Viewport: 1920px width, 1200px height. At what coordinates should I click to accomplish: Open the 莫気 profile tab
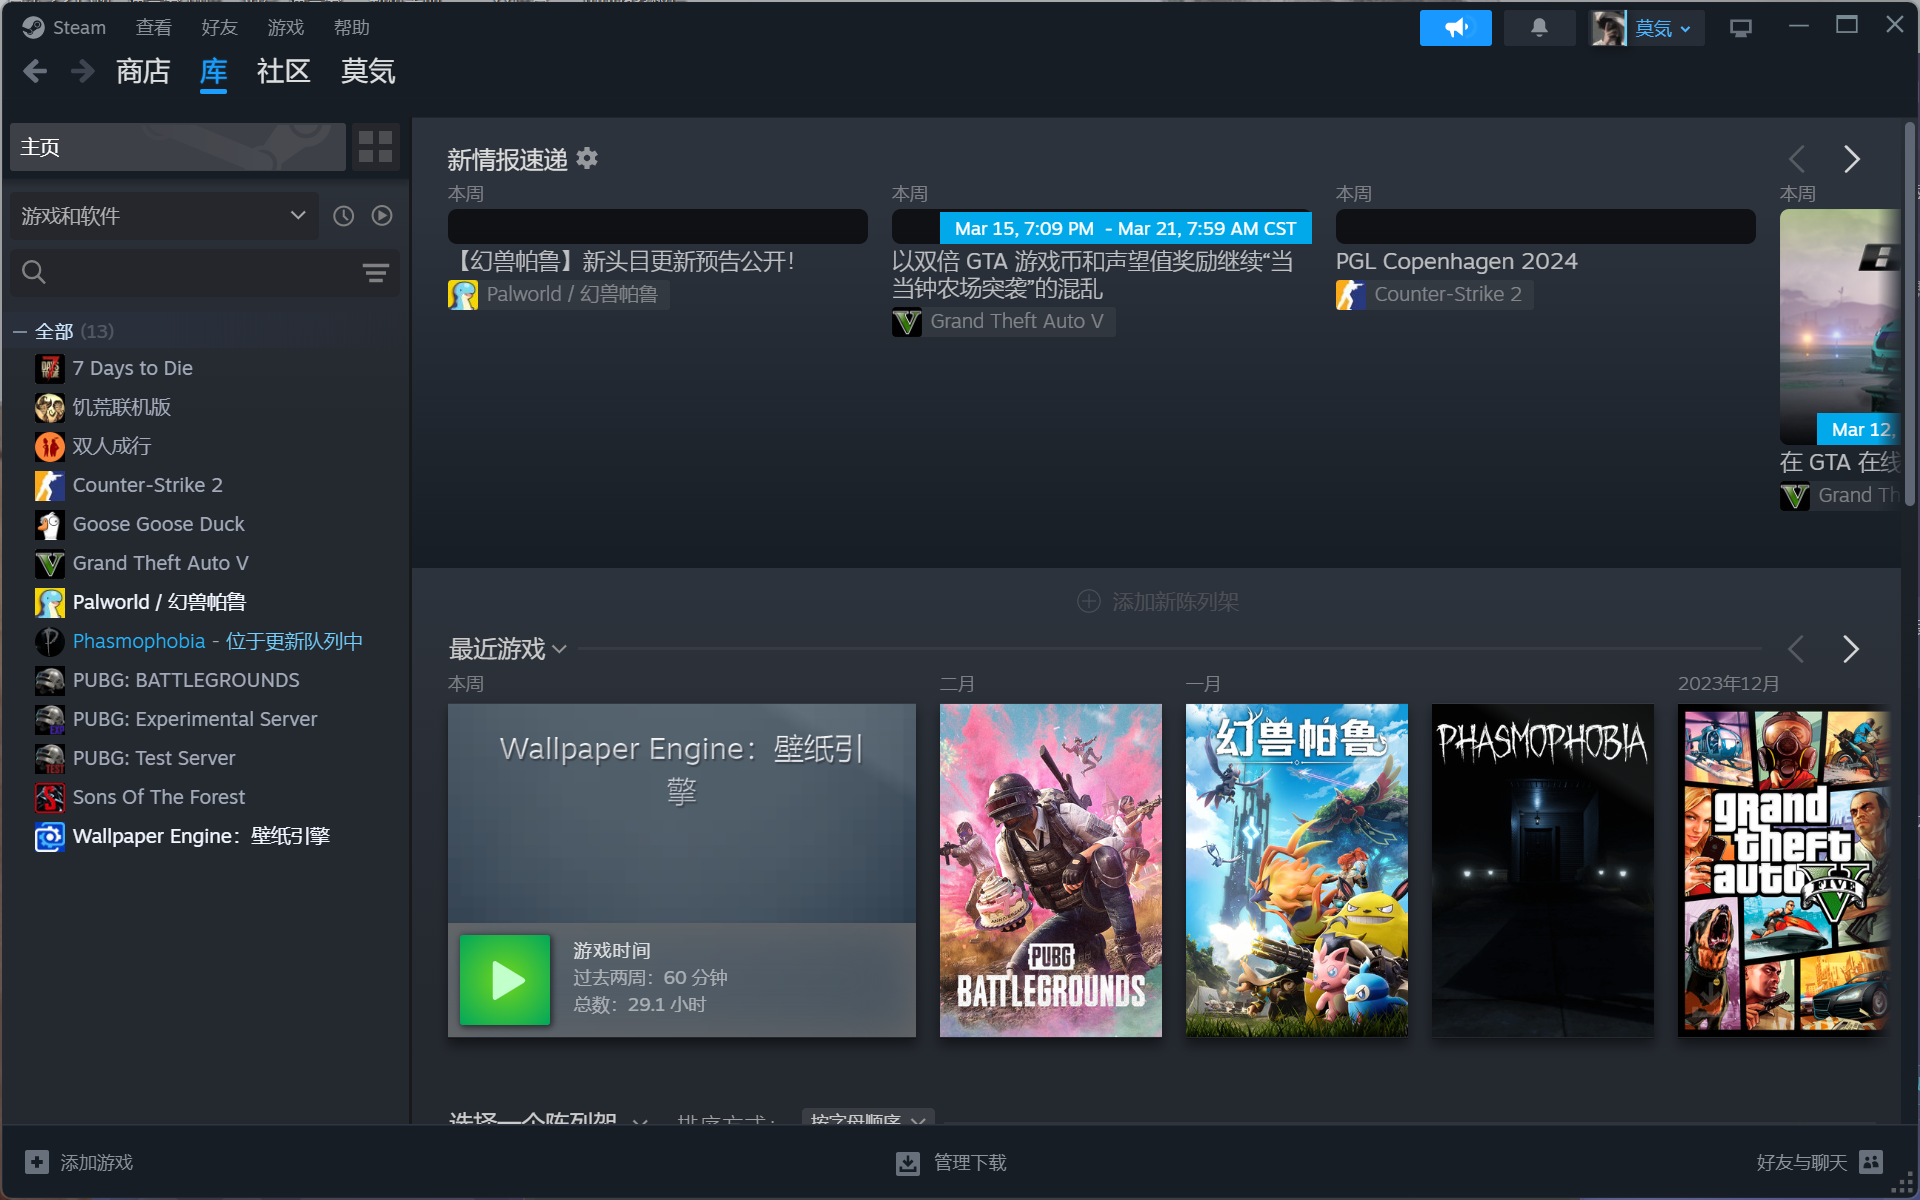(368, 71)
